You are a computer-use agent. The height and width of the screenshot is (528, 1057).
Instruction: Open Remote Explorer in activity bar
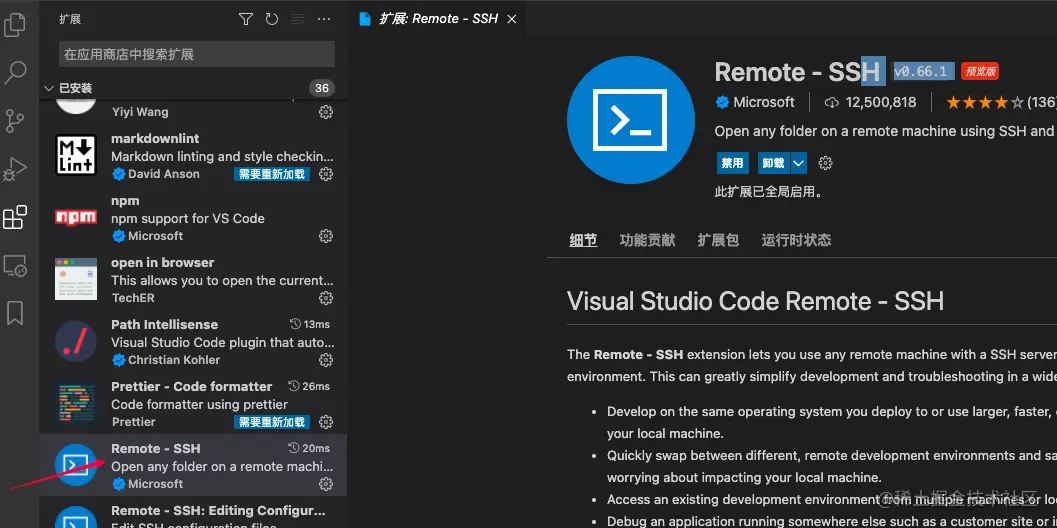(15, 266)
